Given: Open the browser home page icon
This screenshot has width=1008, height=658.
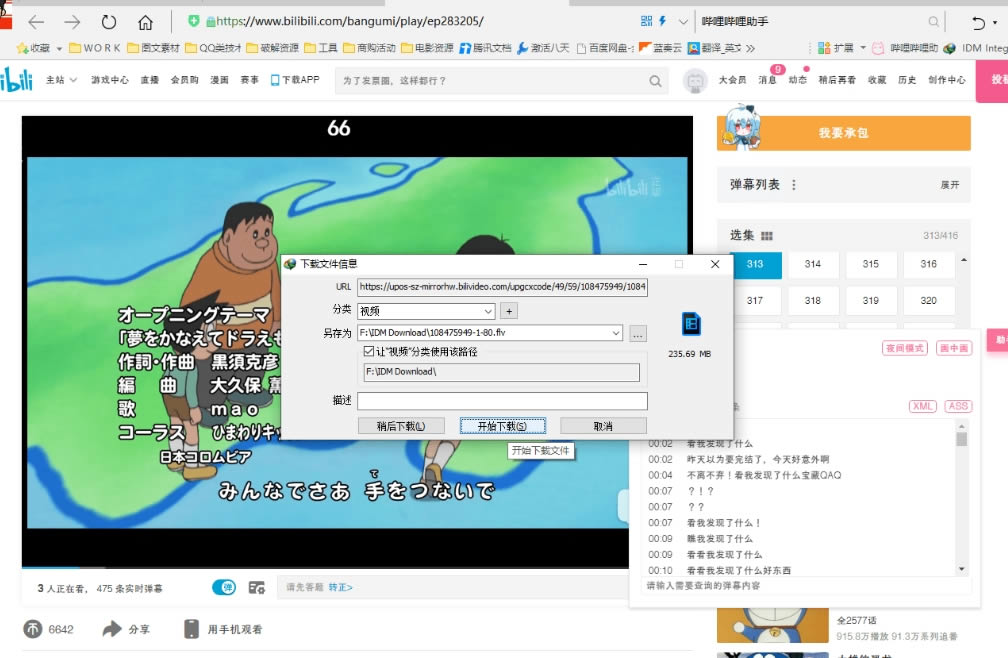Looking at the screenshot, I should (x=145, y=22).
